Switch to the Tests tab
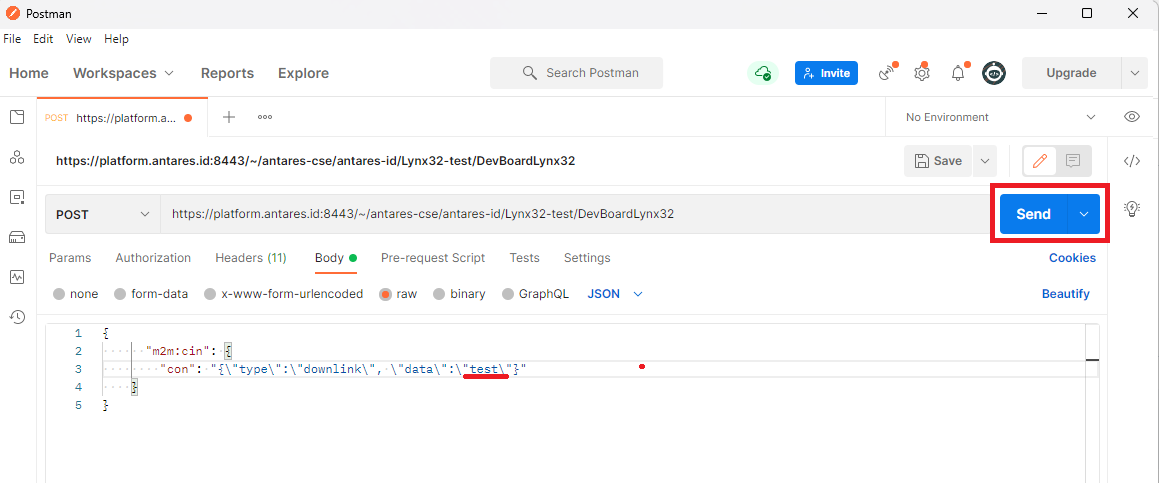 524,258
